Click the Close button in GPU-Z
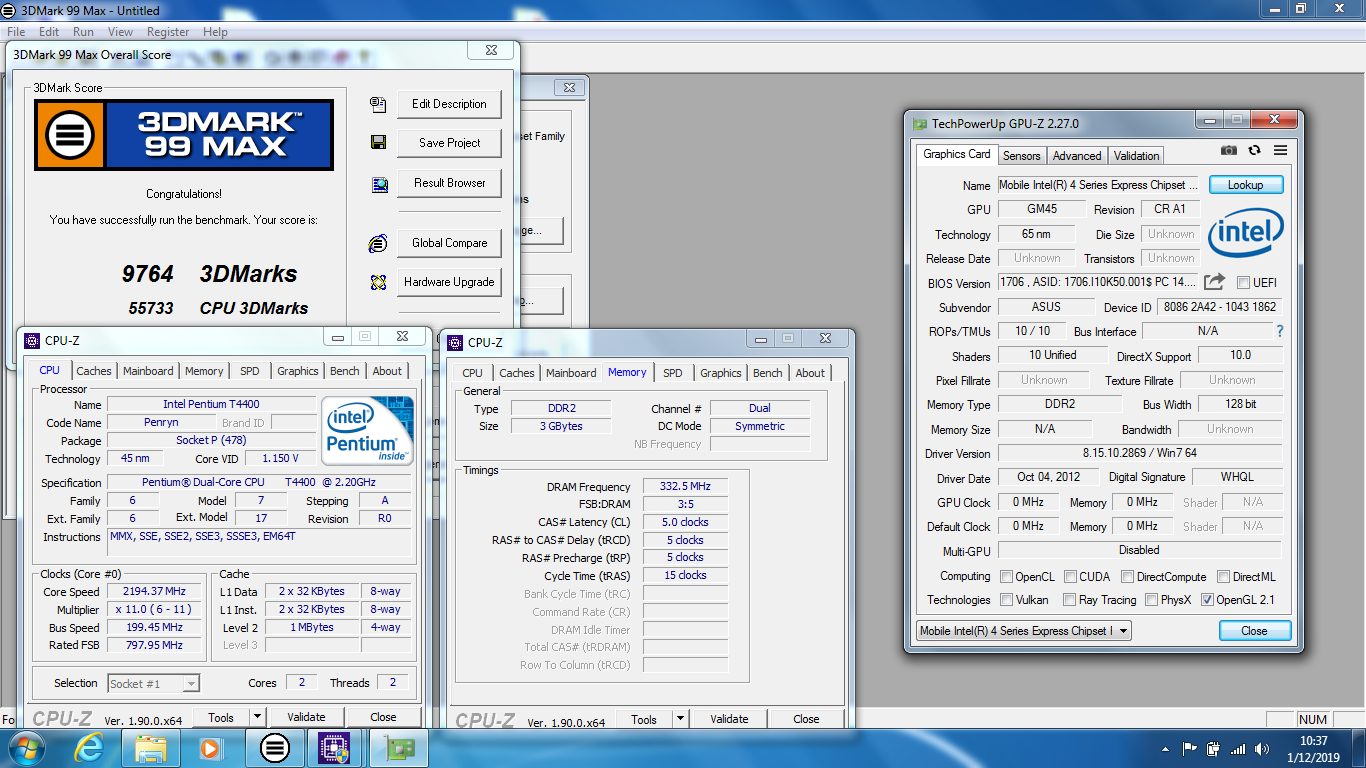This screenshot has width=1366, height=768. click(x=1255, y=631)
